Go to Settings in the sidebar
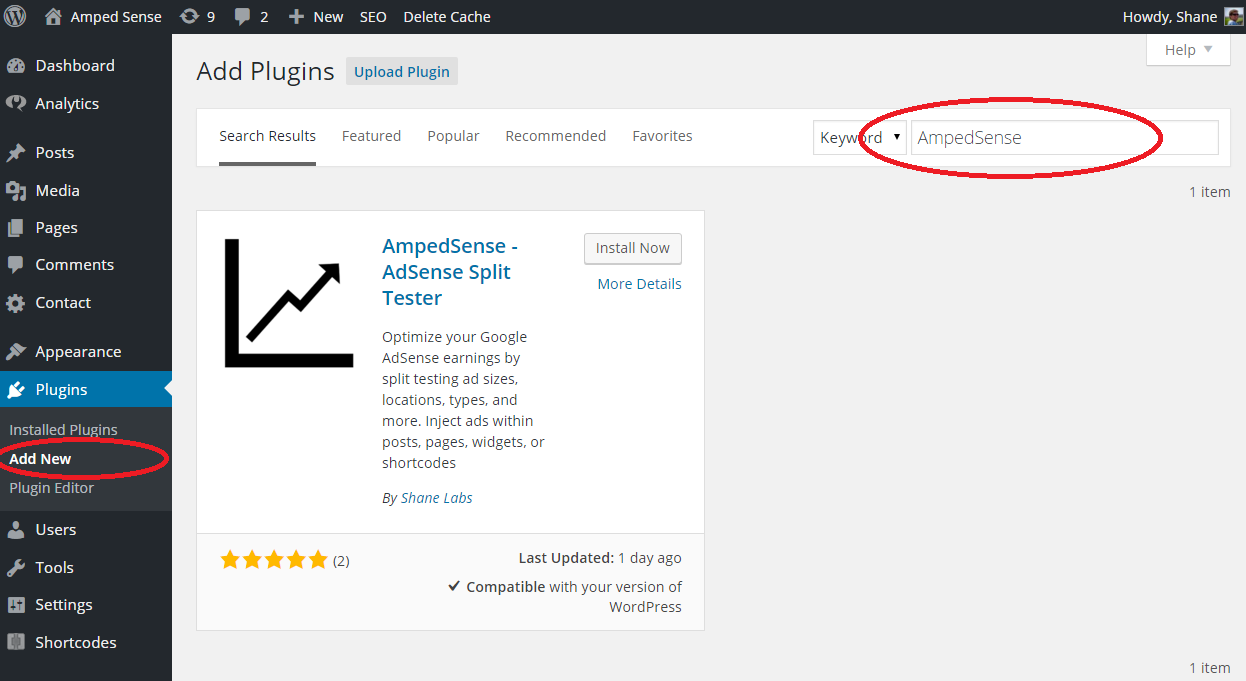1246x681 pixels. point(64,605)
